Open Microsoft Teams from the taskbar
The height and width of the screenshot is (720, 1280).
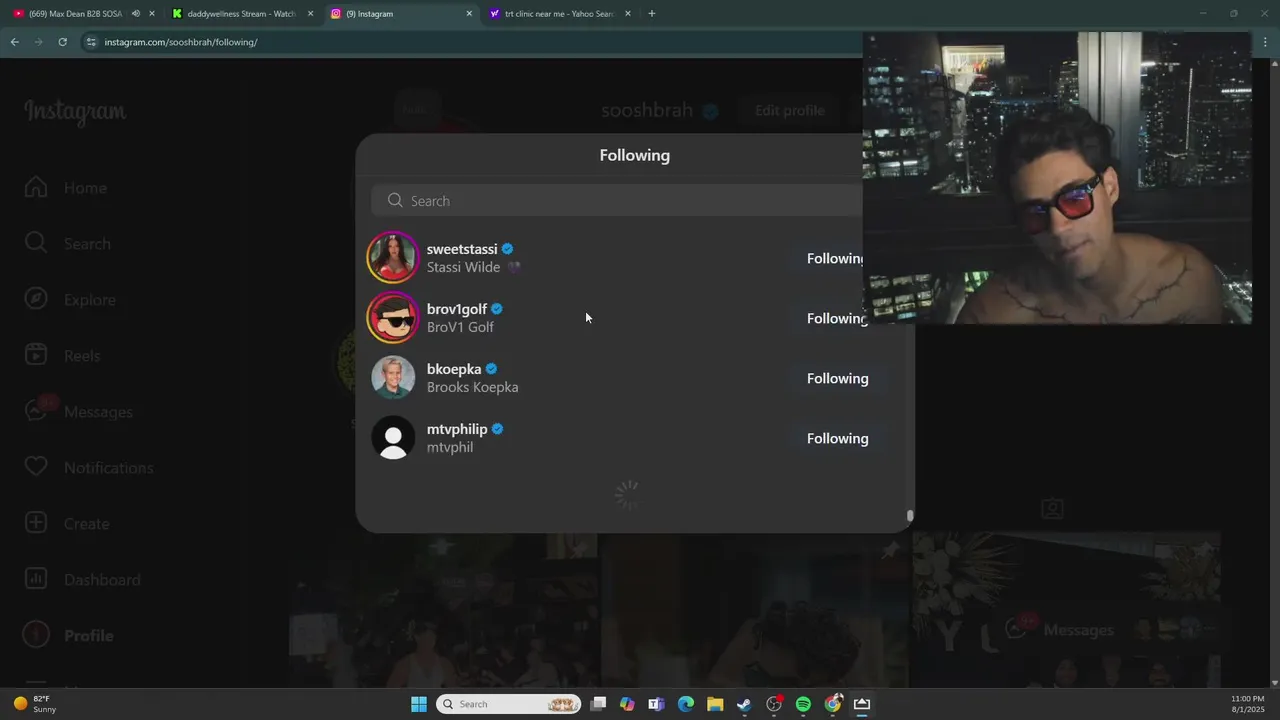coord(656,704)
